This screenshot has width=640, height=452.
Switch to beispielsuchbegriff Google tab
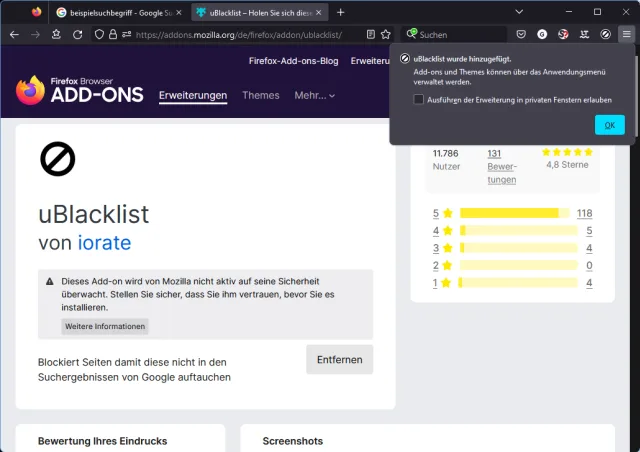[x=119, y=13]
